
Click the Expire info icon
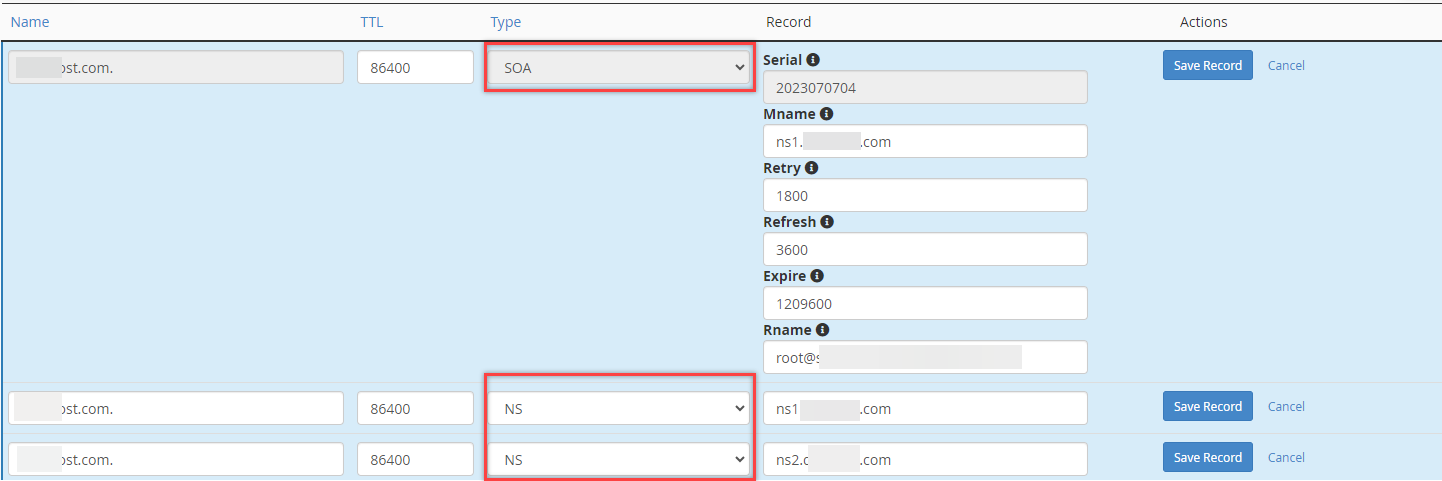coord(817,276)
